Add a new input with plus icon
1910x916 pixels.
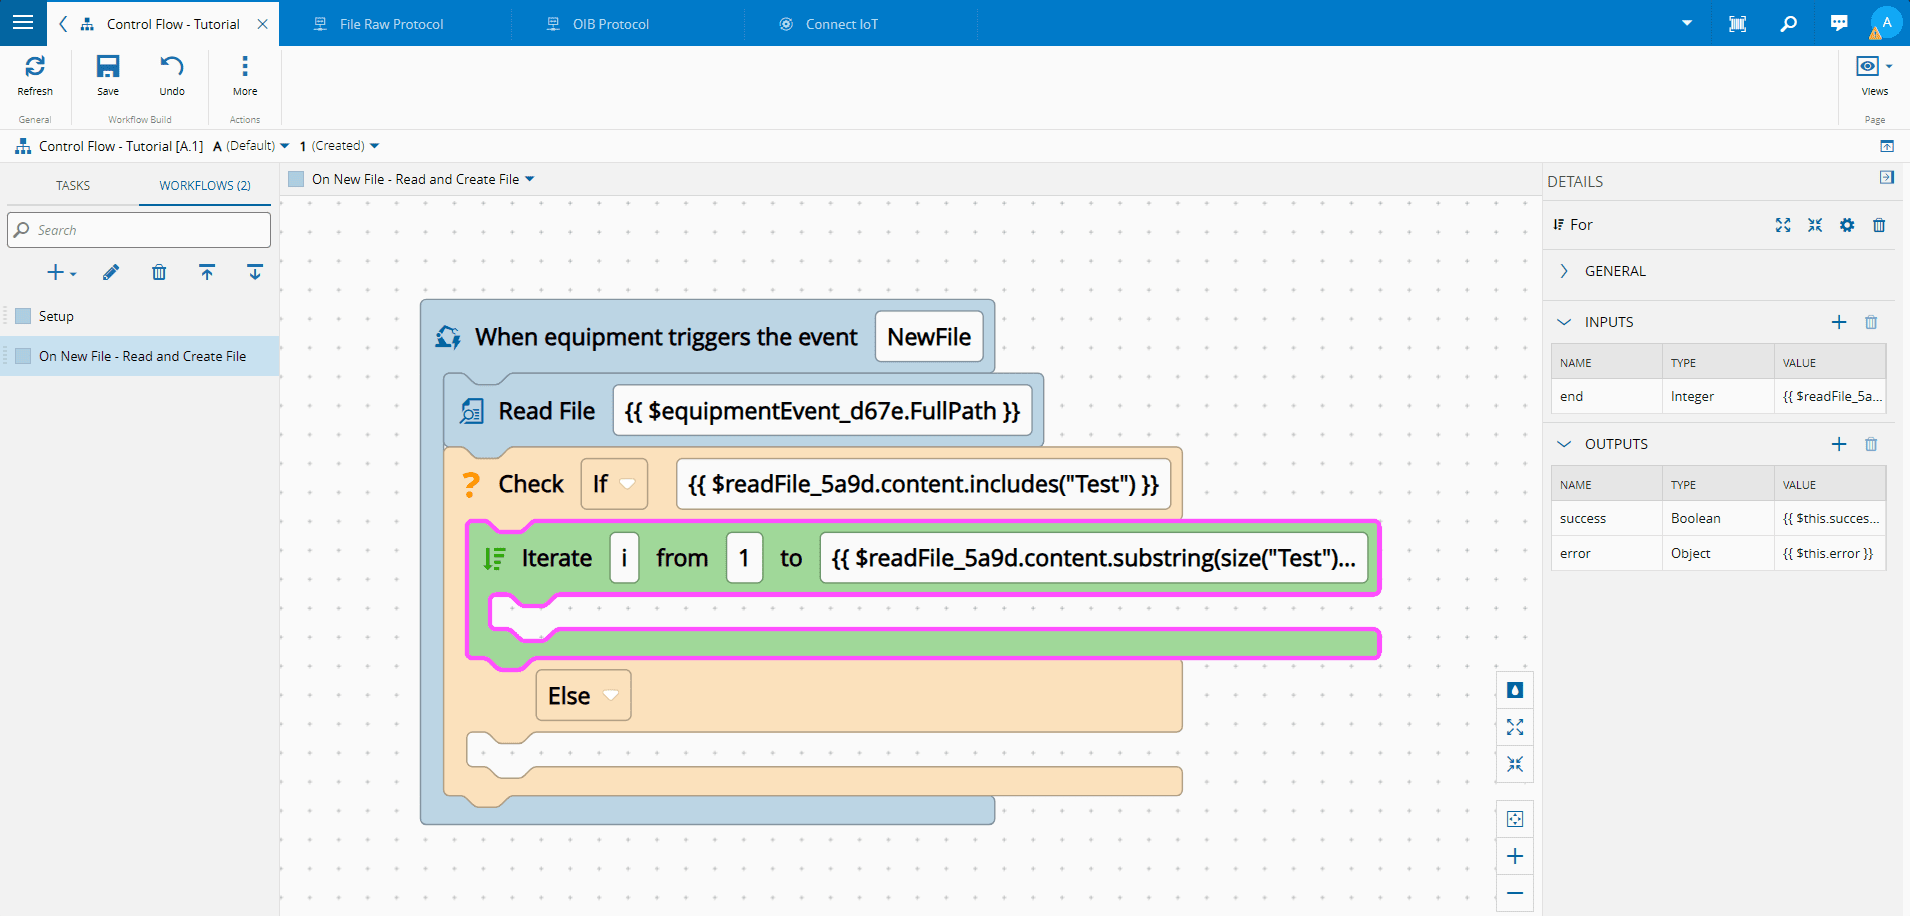[x=1839, y=322]
